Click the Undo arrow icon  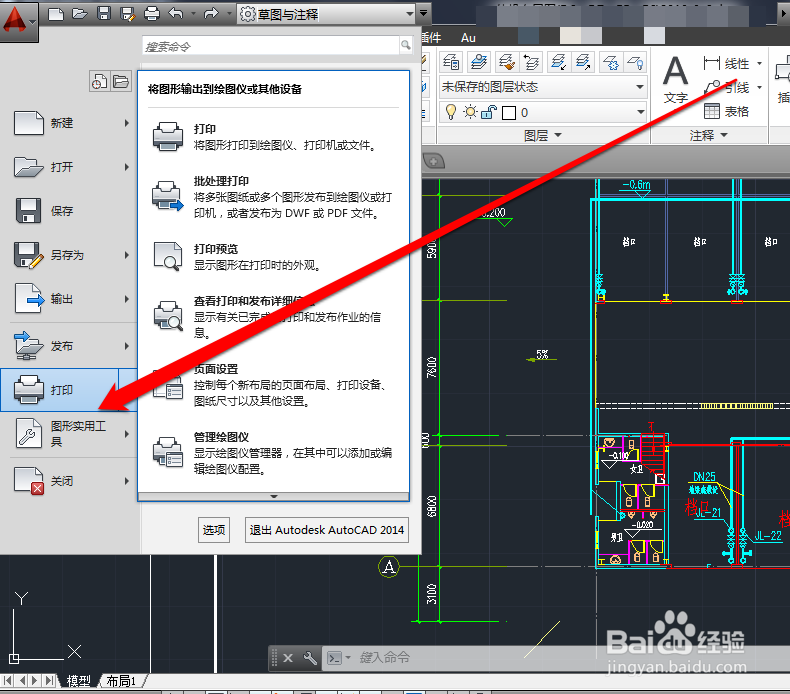tap(176, 13)
